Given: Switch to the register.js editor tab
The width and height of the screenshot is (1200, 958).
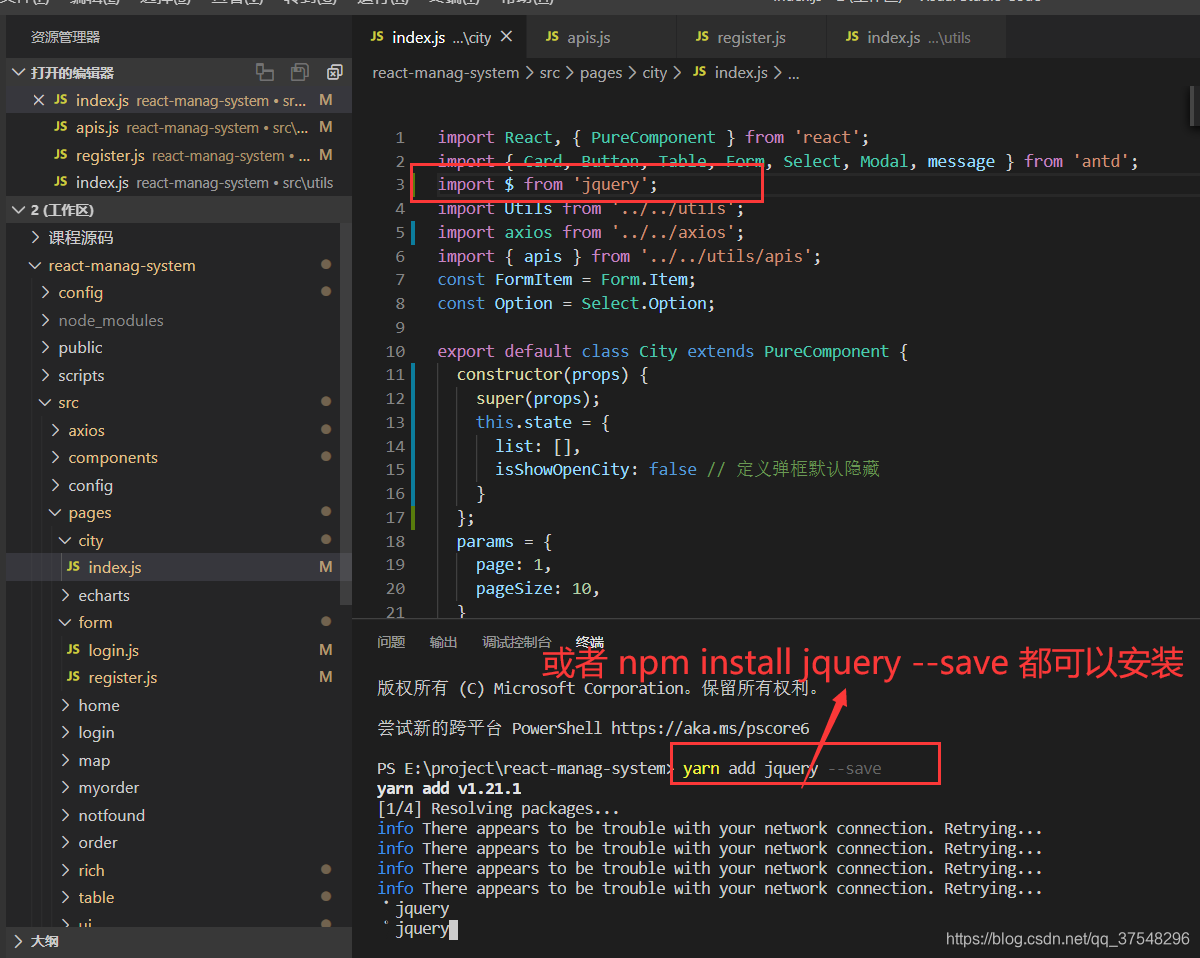Looking at the screenshot, I should (x=752, y=37).
